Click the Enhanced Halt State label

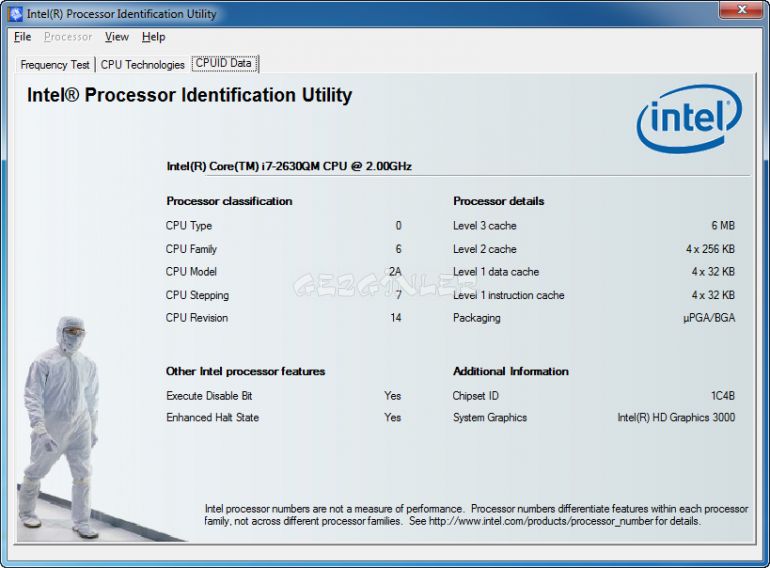213,417
